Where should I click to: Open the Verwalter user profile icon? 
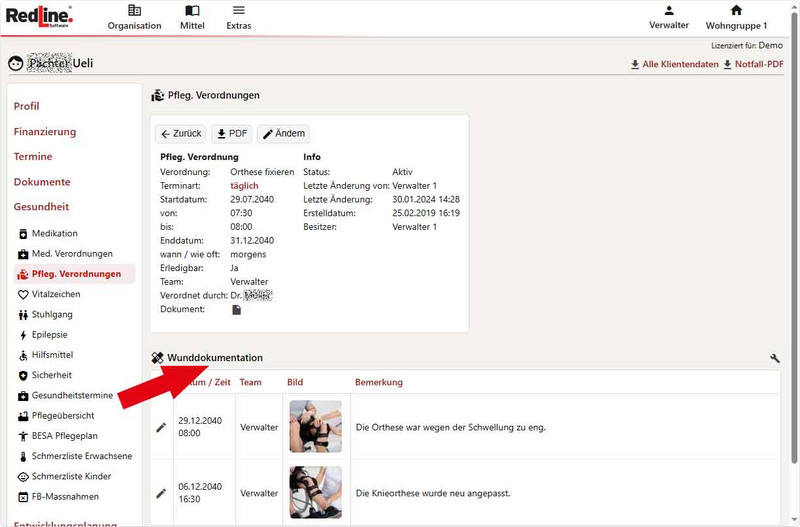coord(669,11)
